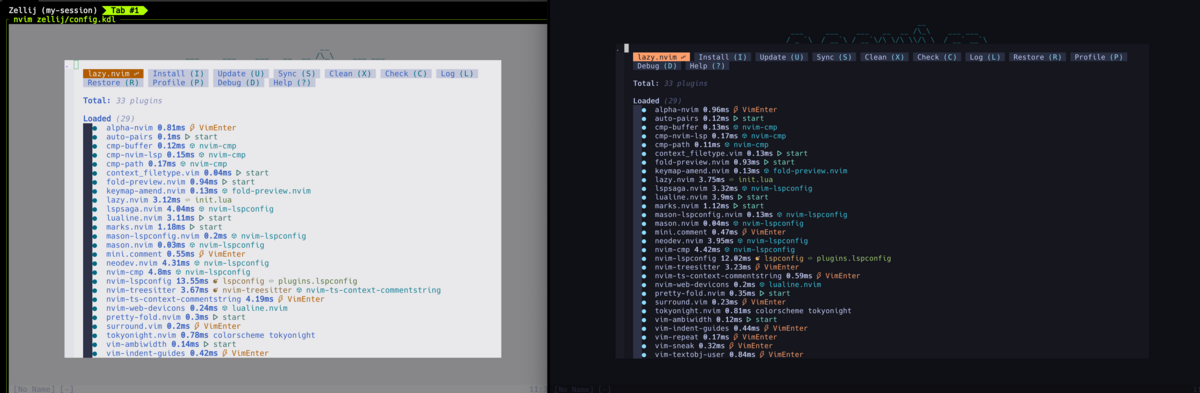Click the bullet icon beside nvim-lspconfig in dark window
Screen dimensions: 1200x393
(x=645, y=257)
